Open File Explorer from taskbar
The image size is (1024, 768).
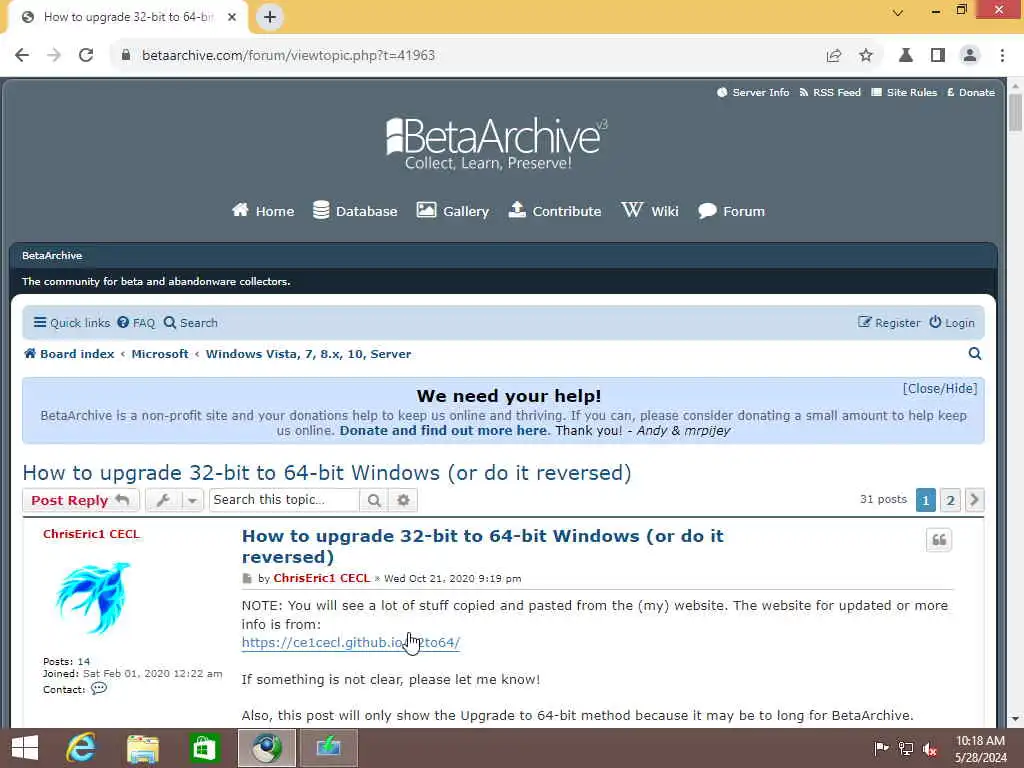click(x=143, y=748)
